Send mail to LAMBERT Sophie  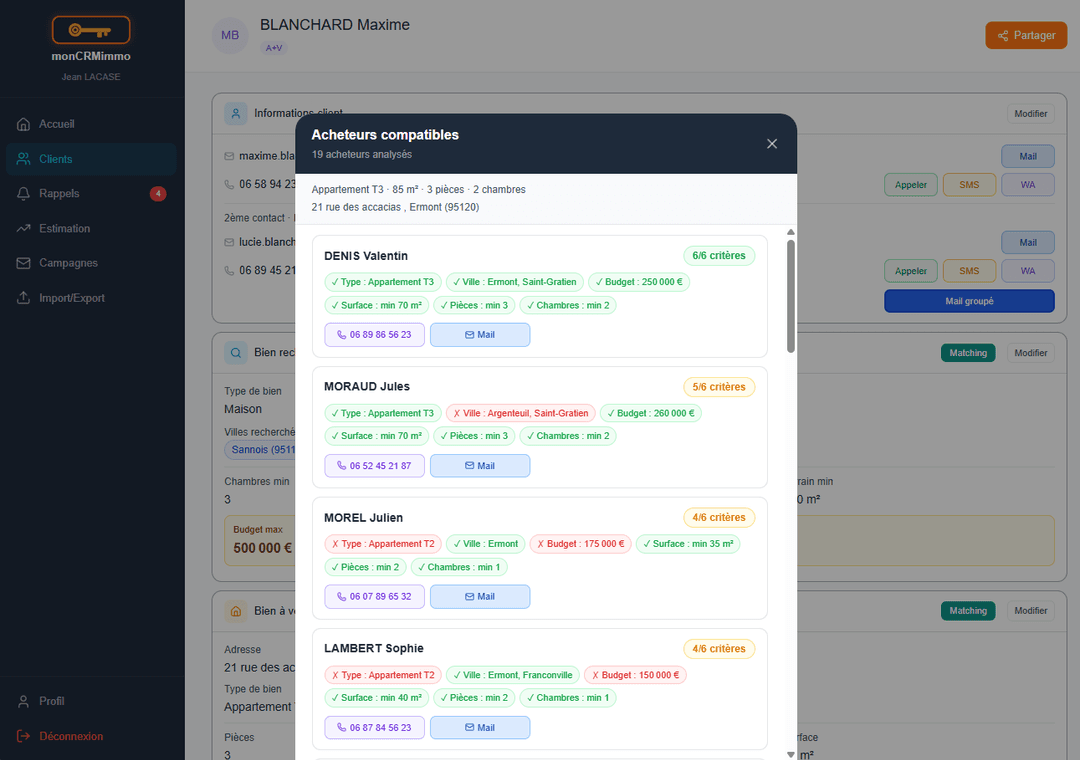point(480,728)
